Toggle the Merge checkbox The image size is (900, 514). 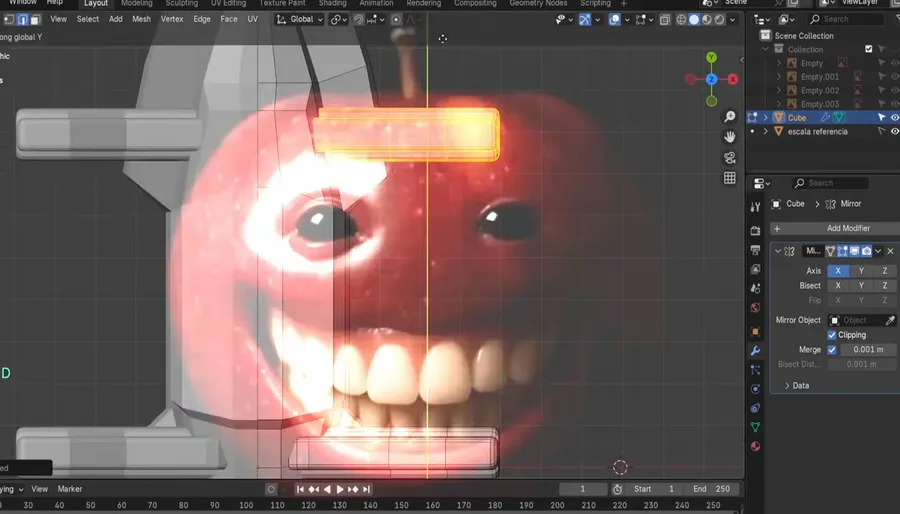point(832,349)
